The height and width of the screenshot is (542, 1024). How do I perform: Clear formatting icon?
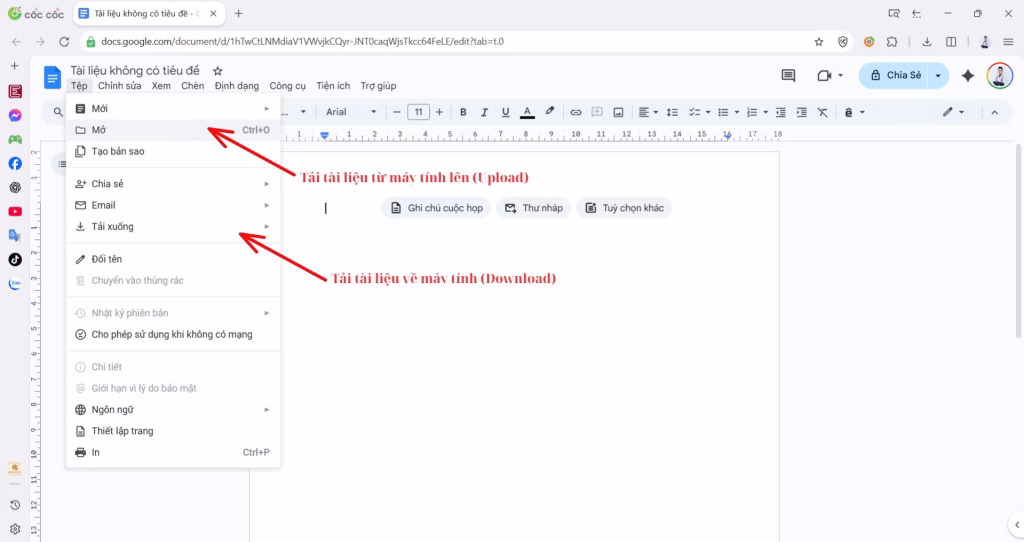point(823,112)
